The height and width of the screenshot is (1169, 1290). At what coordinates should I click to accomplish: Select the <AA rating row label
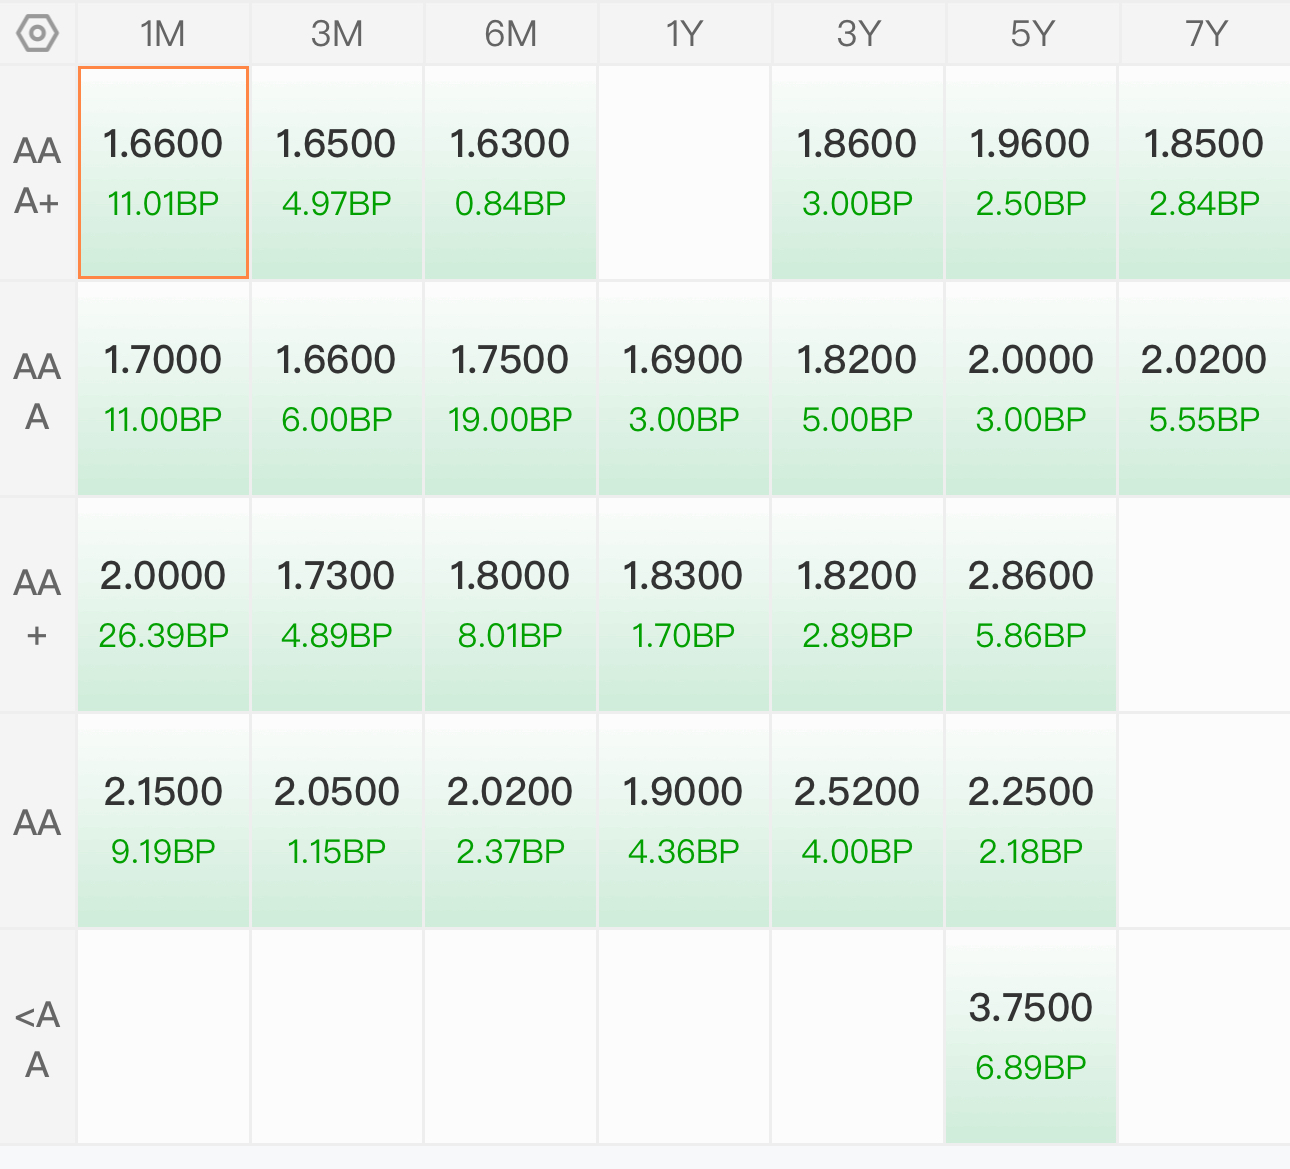[38, 1038]
